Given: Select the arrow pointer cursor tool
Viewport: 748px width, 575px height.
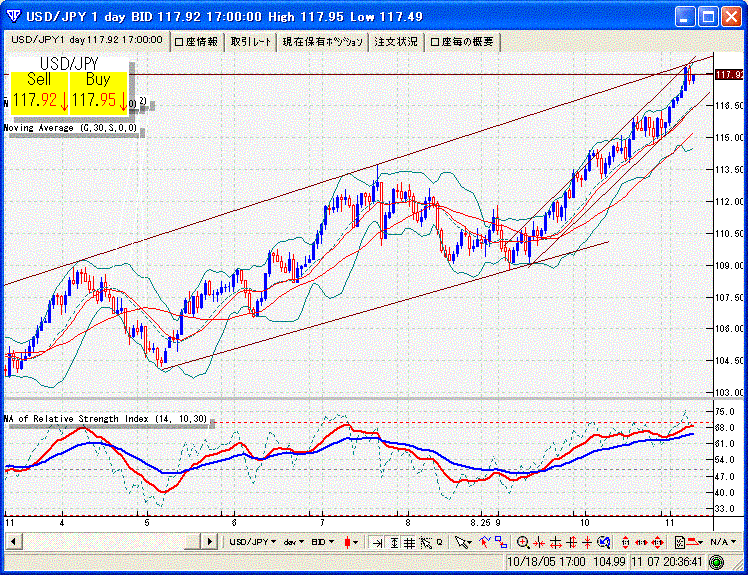Looking at the screenshot, I should click(x=462, y=542).
